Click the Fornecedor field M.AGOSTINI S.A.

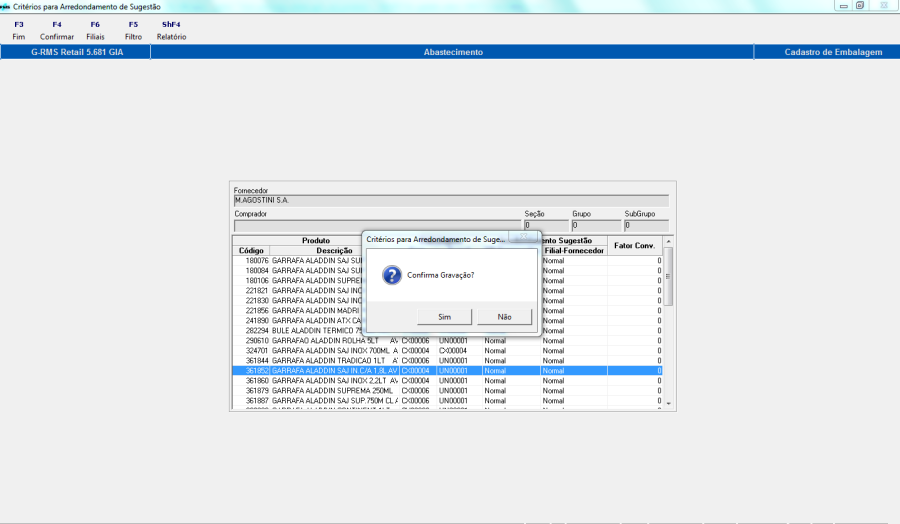(x=451, y=200)
